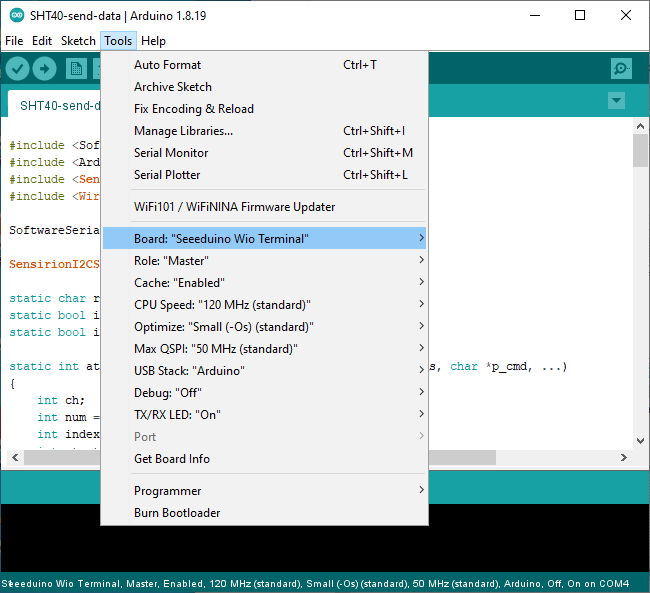This screenshot has height=593, width=650.
Task: Open the tab dropdown arrow button
Action: (x=616, y=100)
